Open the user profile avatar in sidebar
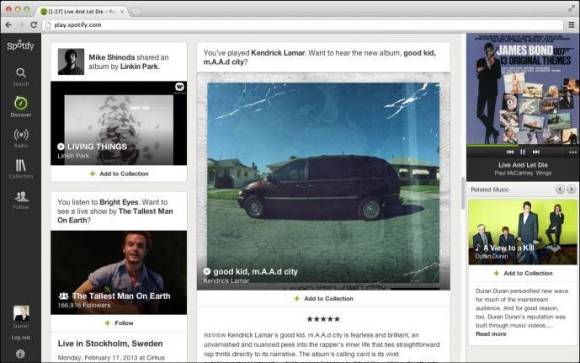This screenshot has width=580, height=363. [x=21, y=313]
